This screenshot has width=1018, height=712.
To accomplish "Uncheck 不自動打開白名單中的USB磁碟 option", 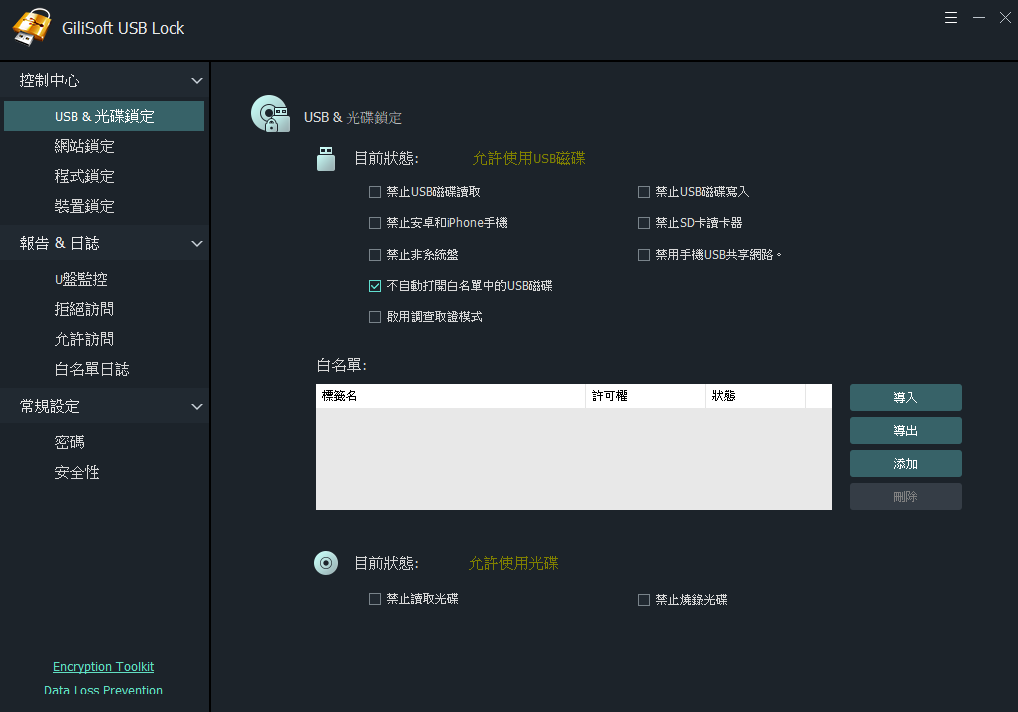I will click(x=375, y=286).
